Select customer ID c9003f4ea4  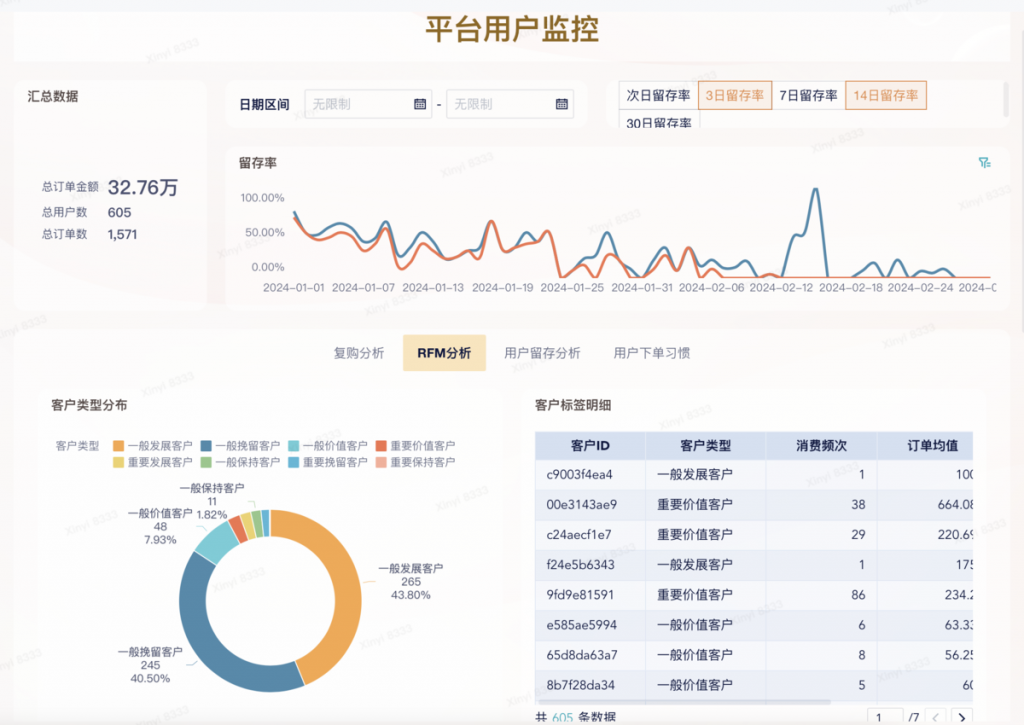coord(579,475)
